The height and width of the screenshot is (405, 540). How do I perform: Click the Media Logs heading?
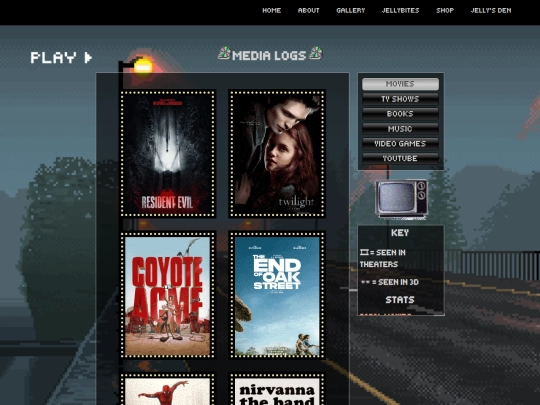tap(269, 55)
